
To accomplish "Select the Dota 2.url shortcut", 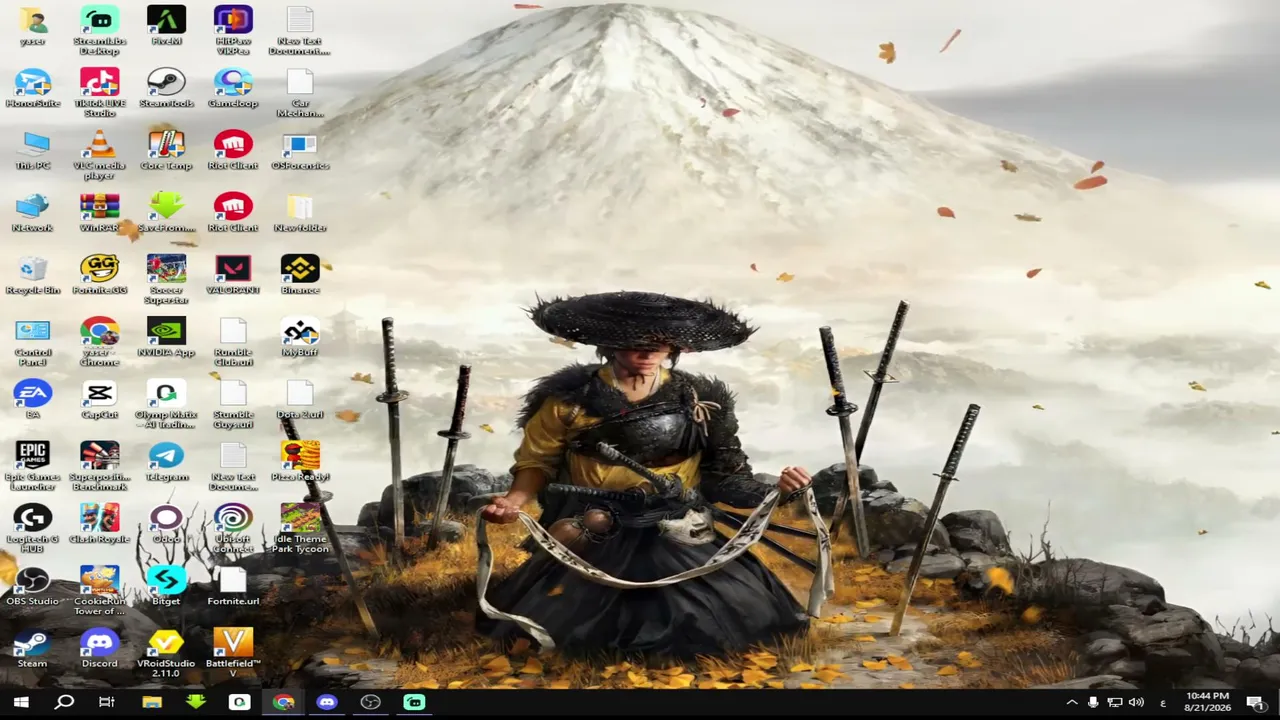I will [x=300, y=398].
